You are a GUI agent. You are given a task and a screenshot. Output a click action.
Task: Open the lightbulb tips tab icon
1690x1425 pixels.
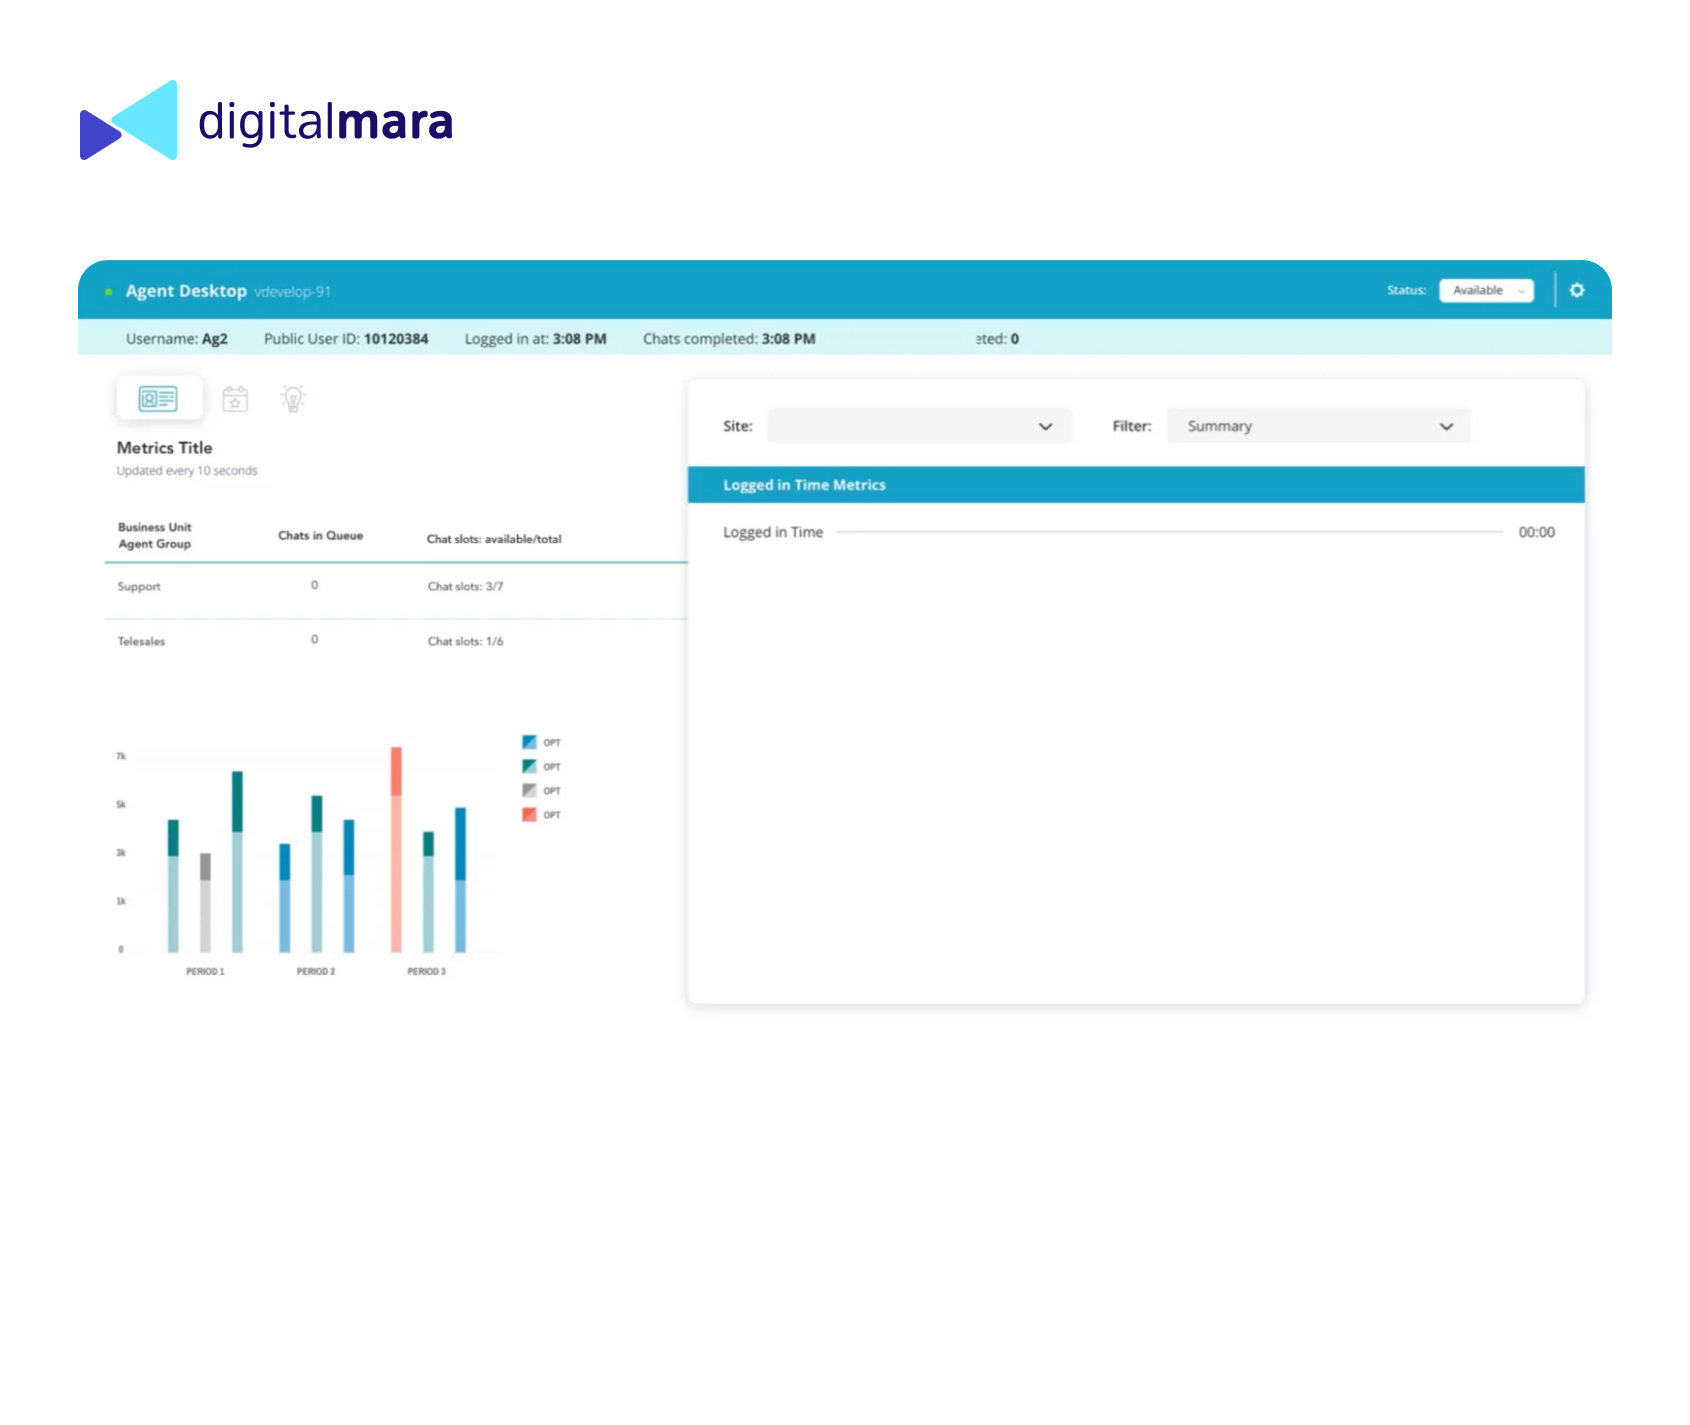point(293,399)
